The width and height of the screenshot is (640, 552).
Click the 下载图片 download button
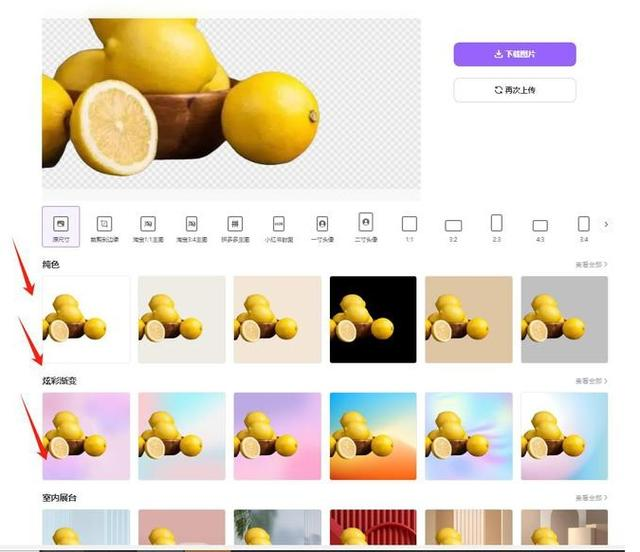(x=514, y=54)
